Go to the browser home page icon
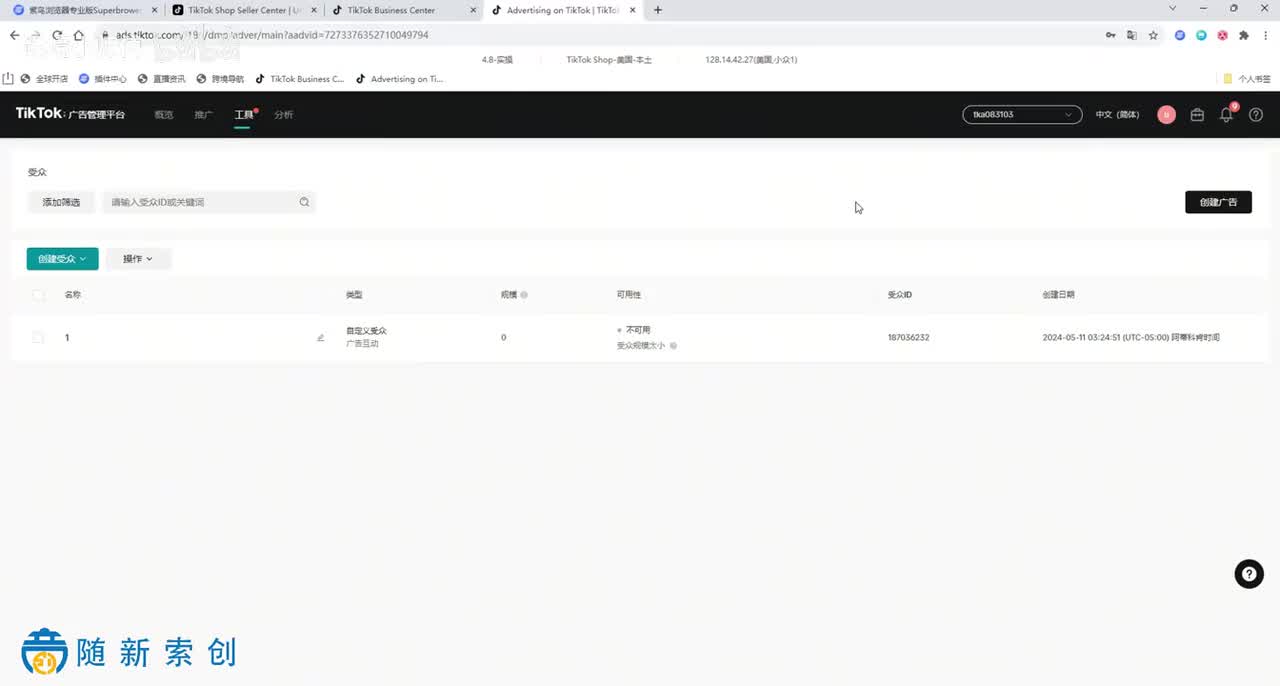 point(78,35)
